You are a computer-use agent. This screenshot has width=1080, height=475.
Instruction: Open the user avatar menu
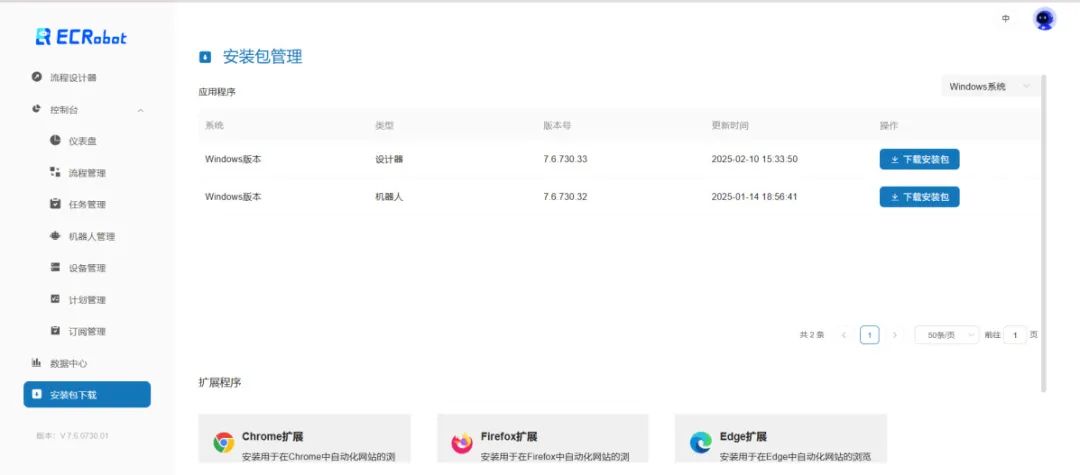click(x=1044, y=19)
